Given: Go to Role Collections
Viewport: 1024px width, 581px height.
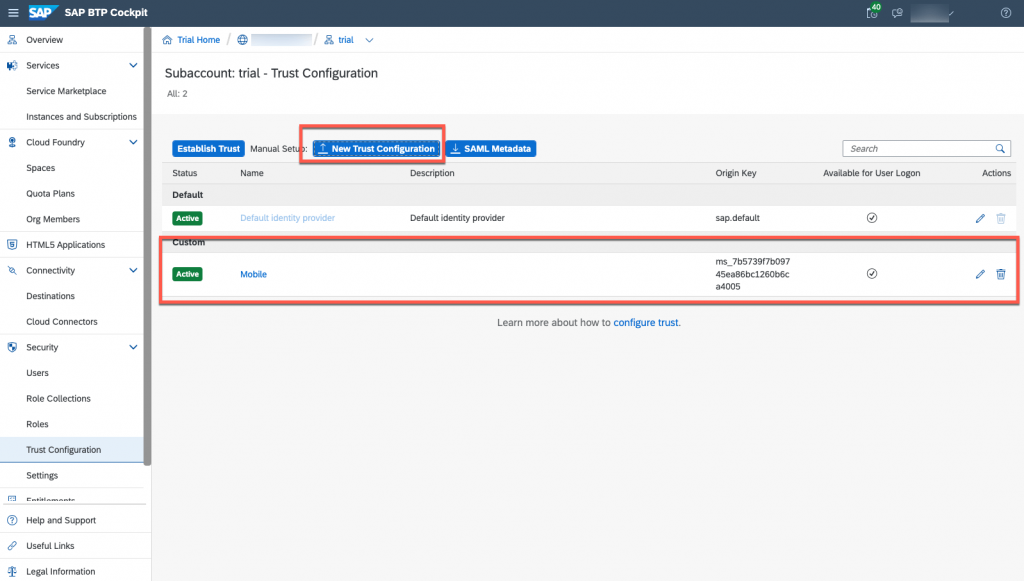Looking at the screenshot, I should [x=58, y=398].
